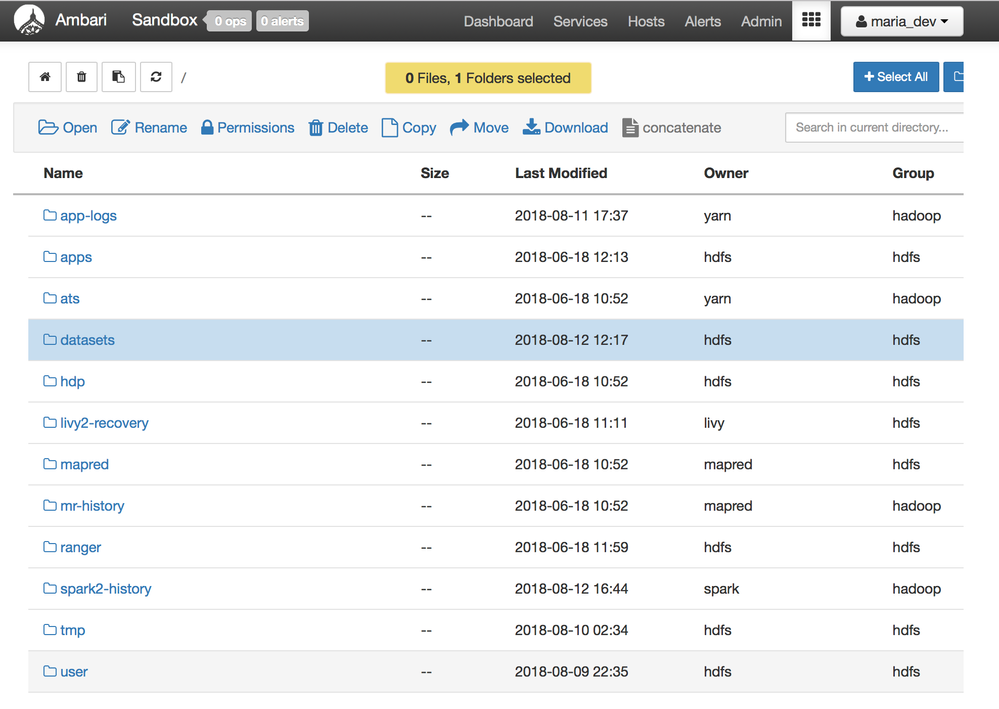Click the Ambari logo icon
This screenshot has width=999, height=709.
pyautogui.click(x=29, y=20)
